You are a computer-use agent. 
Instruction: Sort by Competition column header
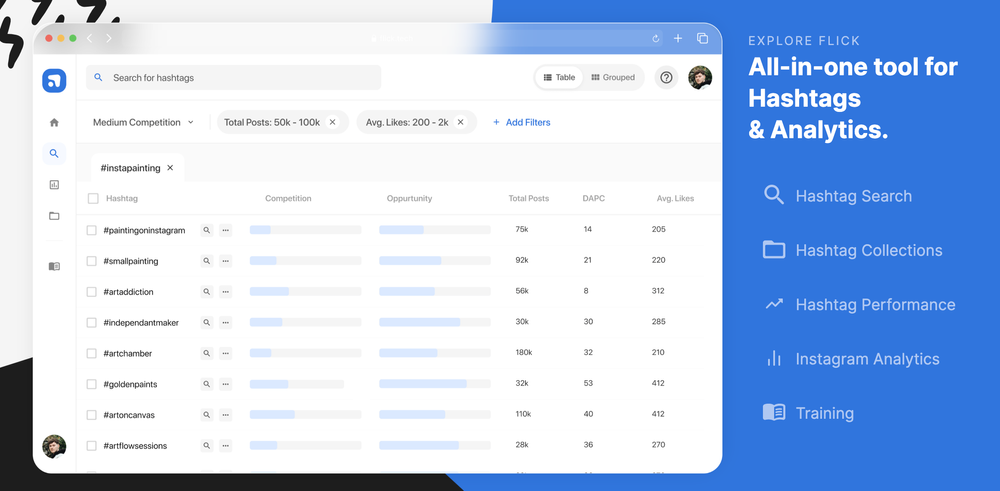click(x=288, y=198)
